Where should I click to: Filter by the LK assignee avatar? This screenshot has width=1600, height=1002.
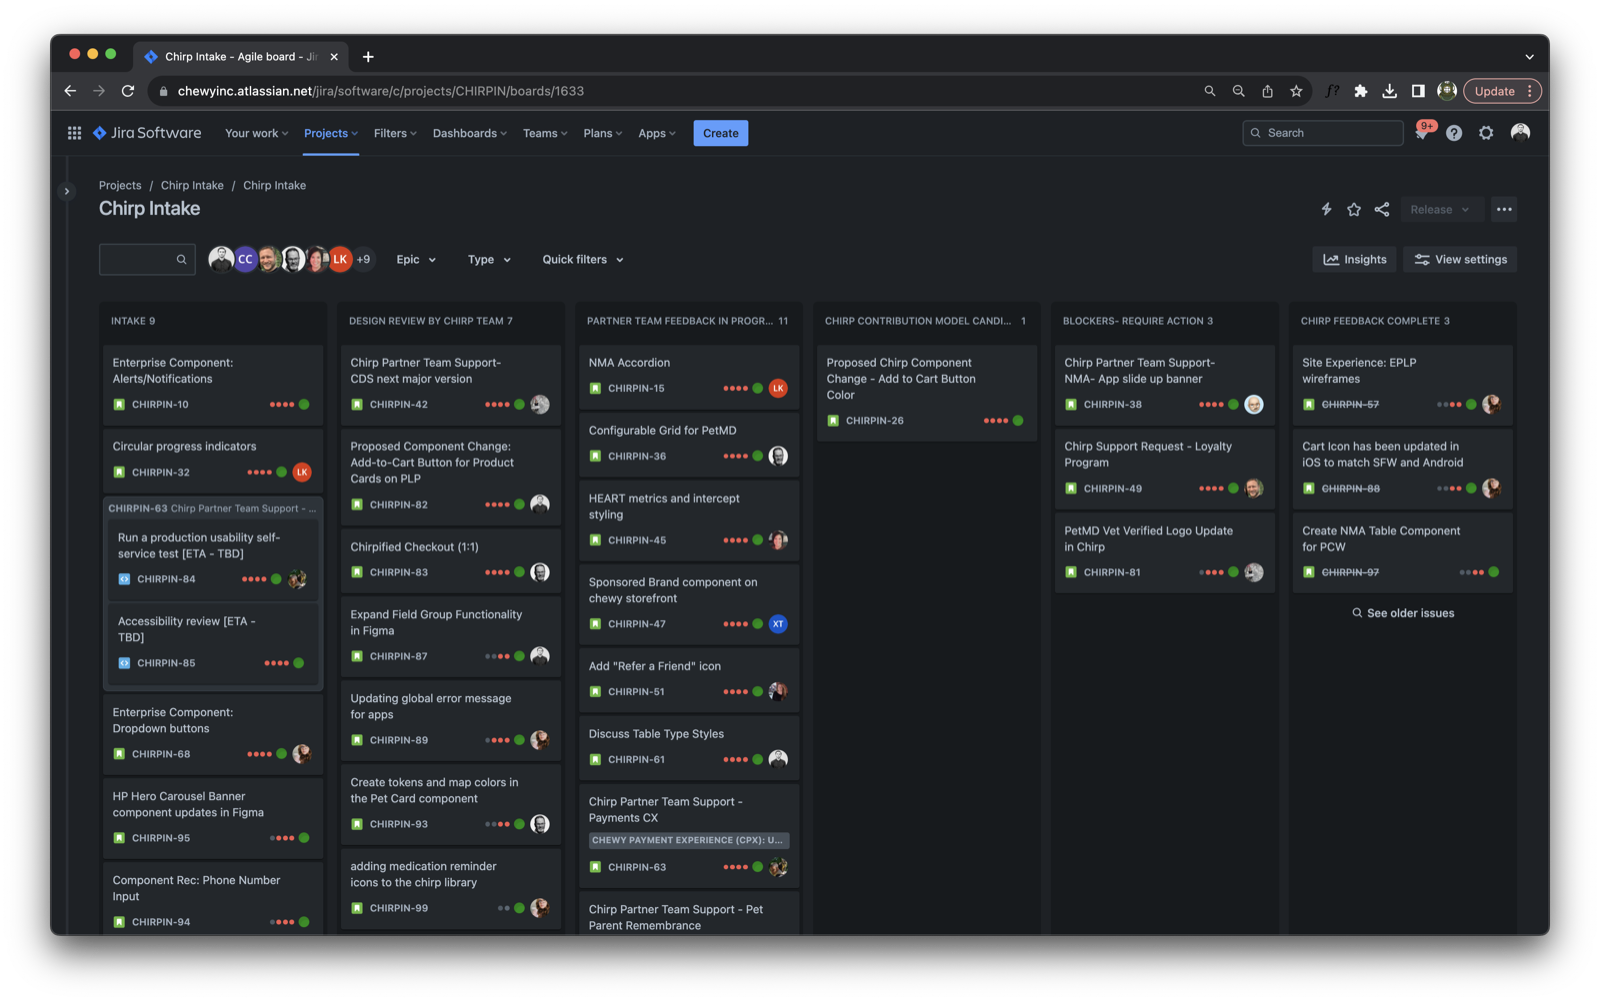point(340,259)
